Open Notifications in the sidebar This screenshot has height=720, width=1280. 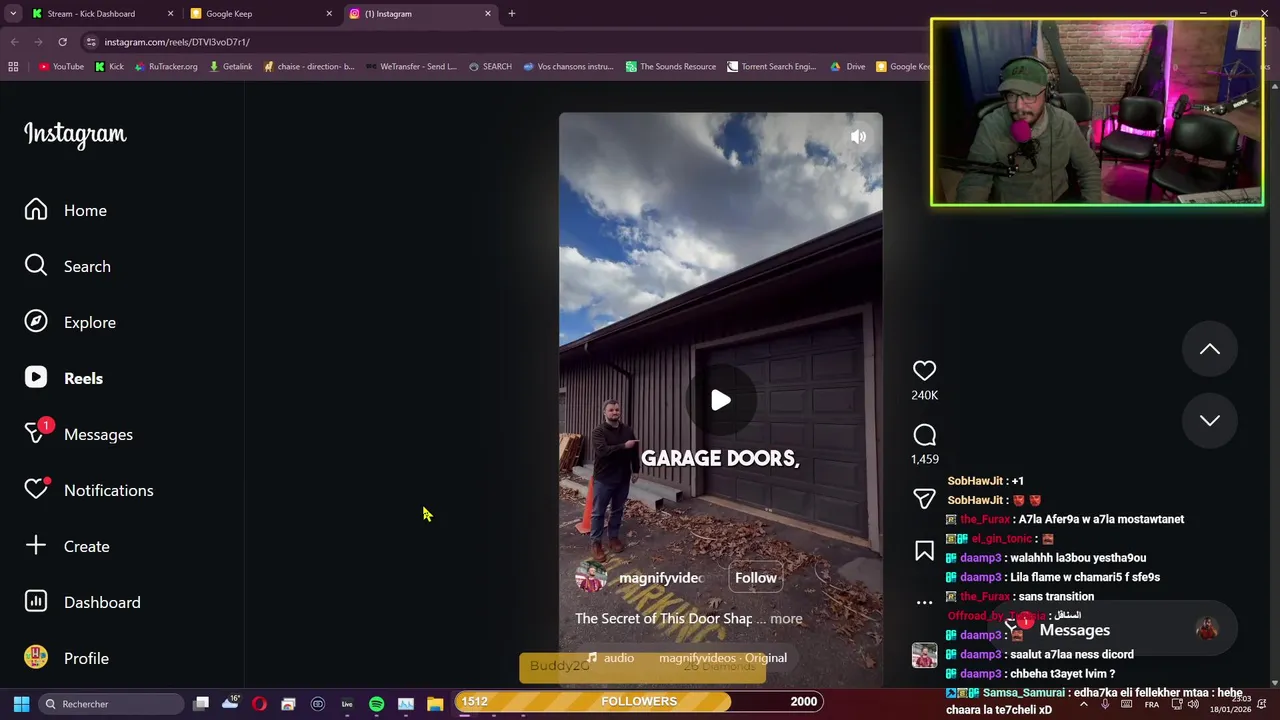click(x=89, y=490)
